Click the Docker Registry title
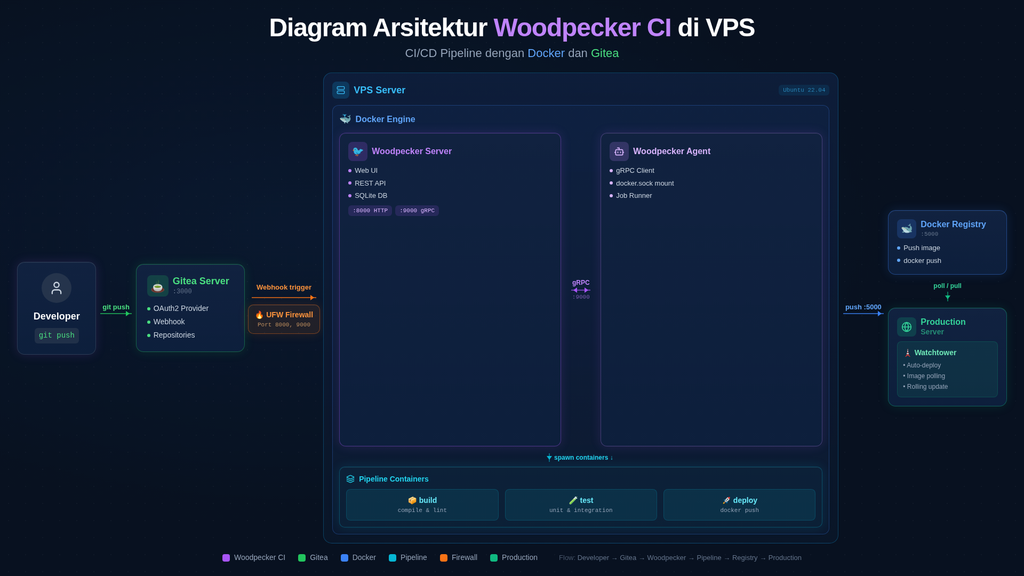Screen dimensions: 1024x576 (x=953, y=224)
